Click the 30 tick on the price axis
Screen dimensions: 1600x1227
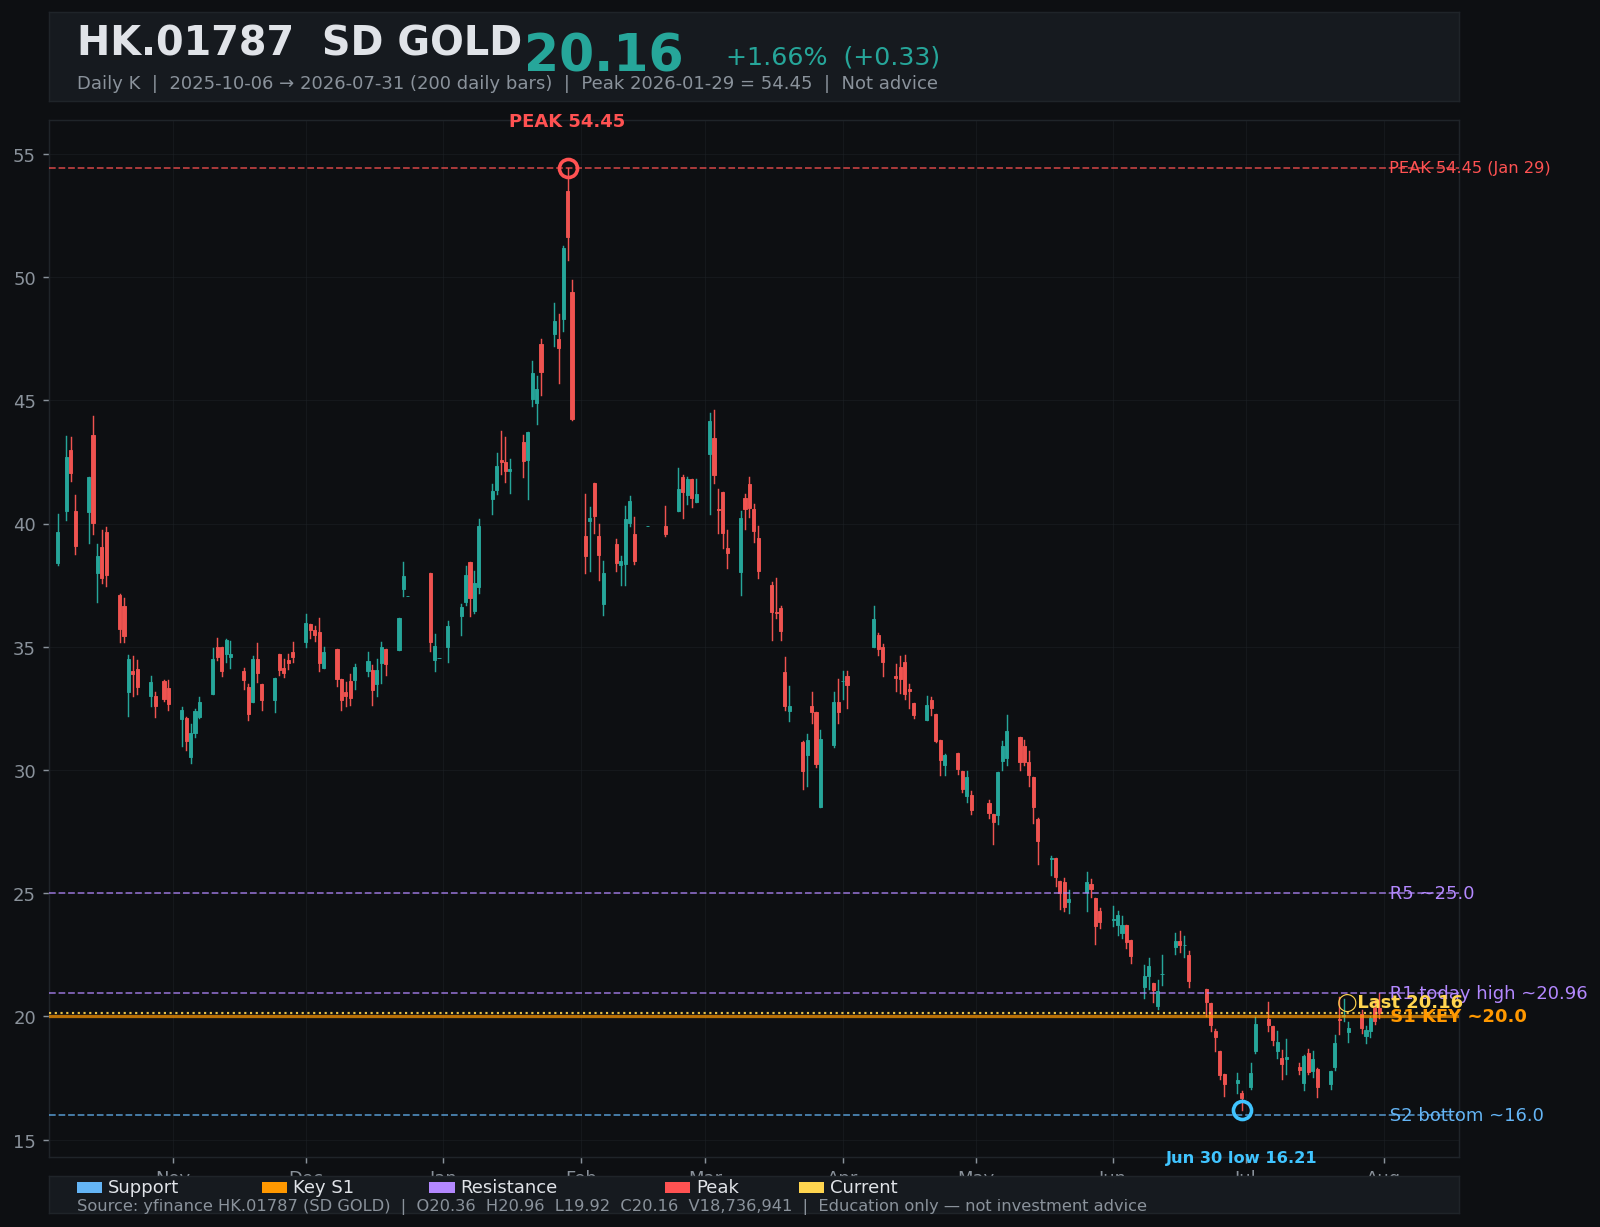(24, 771)
